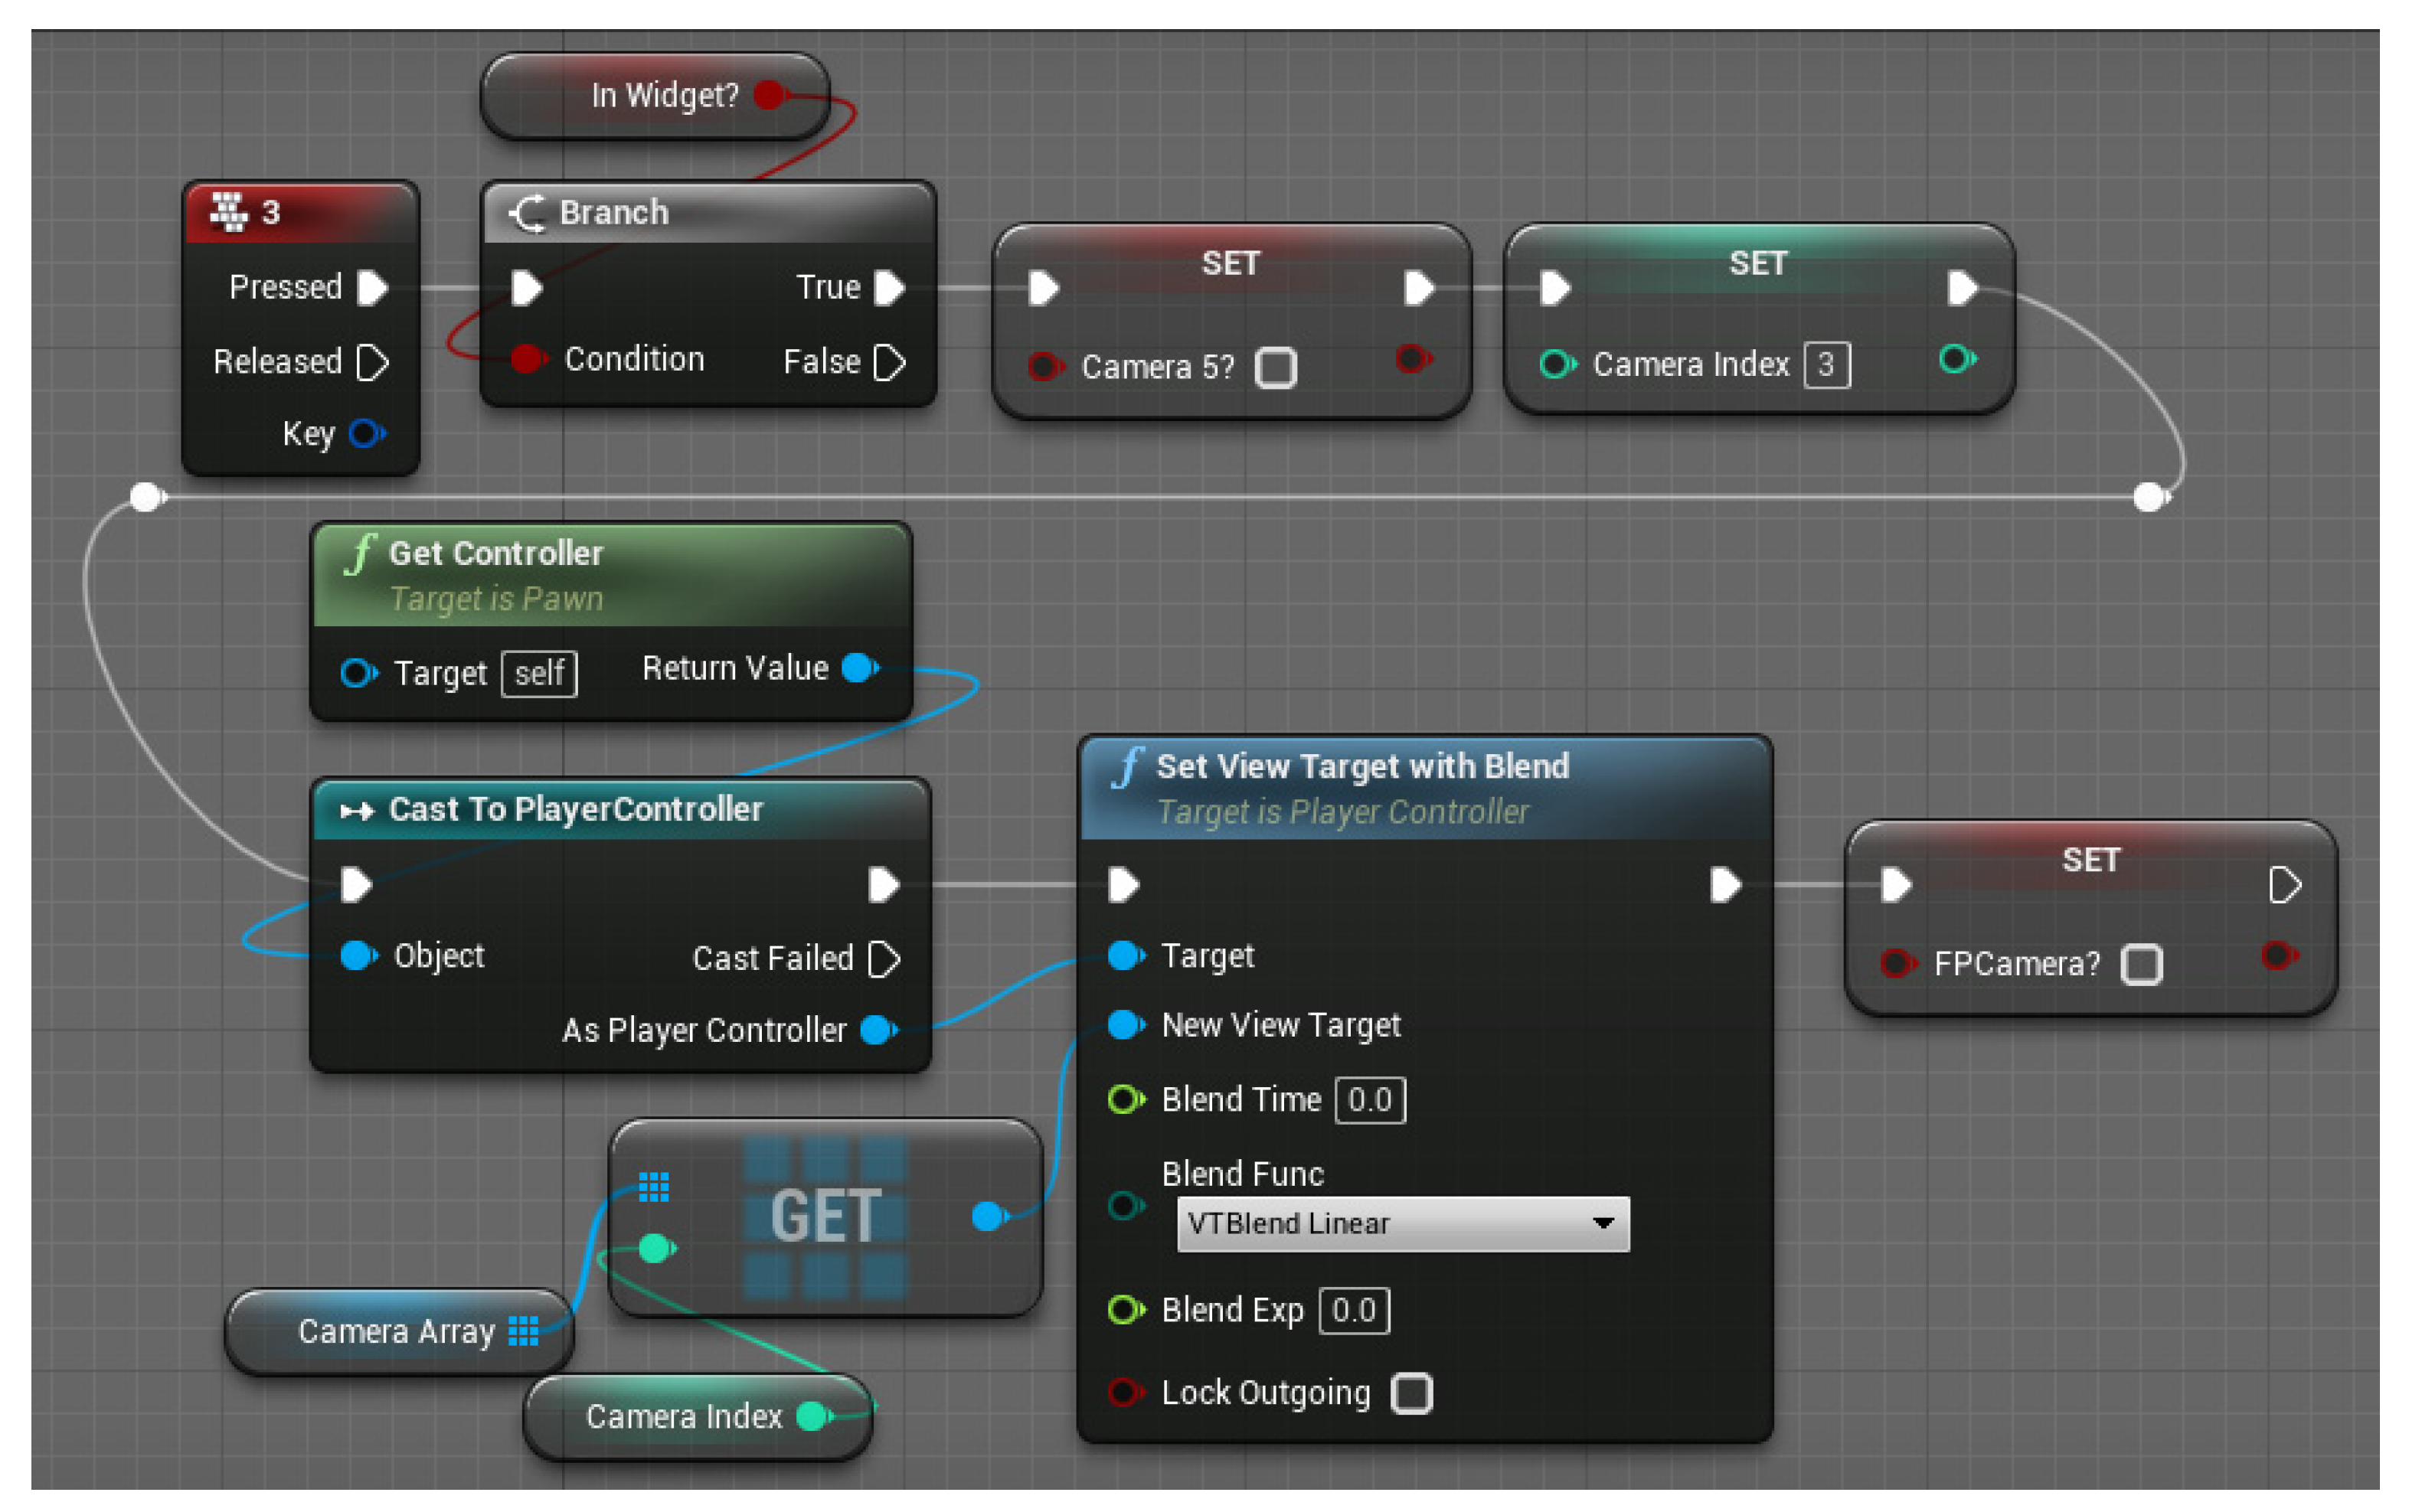This screenshot has width=2409, height=1512.
Task: Click the Pressed execution pin on key 3 node
Action: (x=372, y=288)
